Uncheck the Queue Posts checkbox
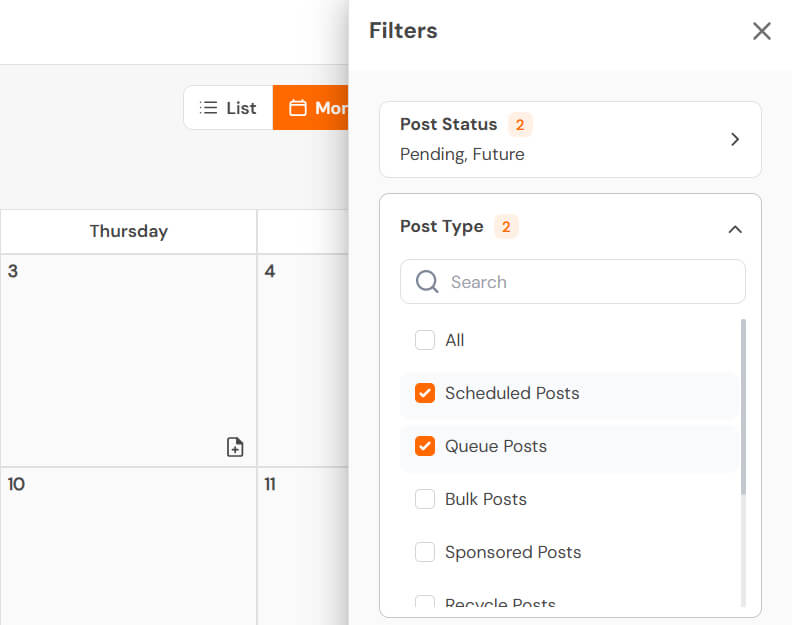The height and width of the screenshot is (625, 792). tap(425, 446)
